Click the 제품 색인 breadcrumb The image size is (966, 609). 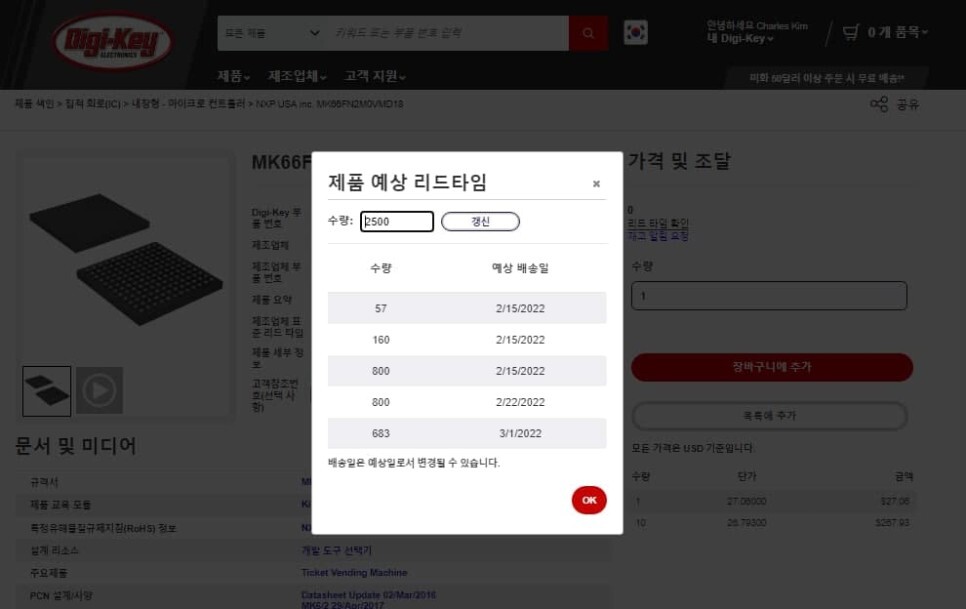34,104
